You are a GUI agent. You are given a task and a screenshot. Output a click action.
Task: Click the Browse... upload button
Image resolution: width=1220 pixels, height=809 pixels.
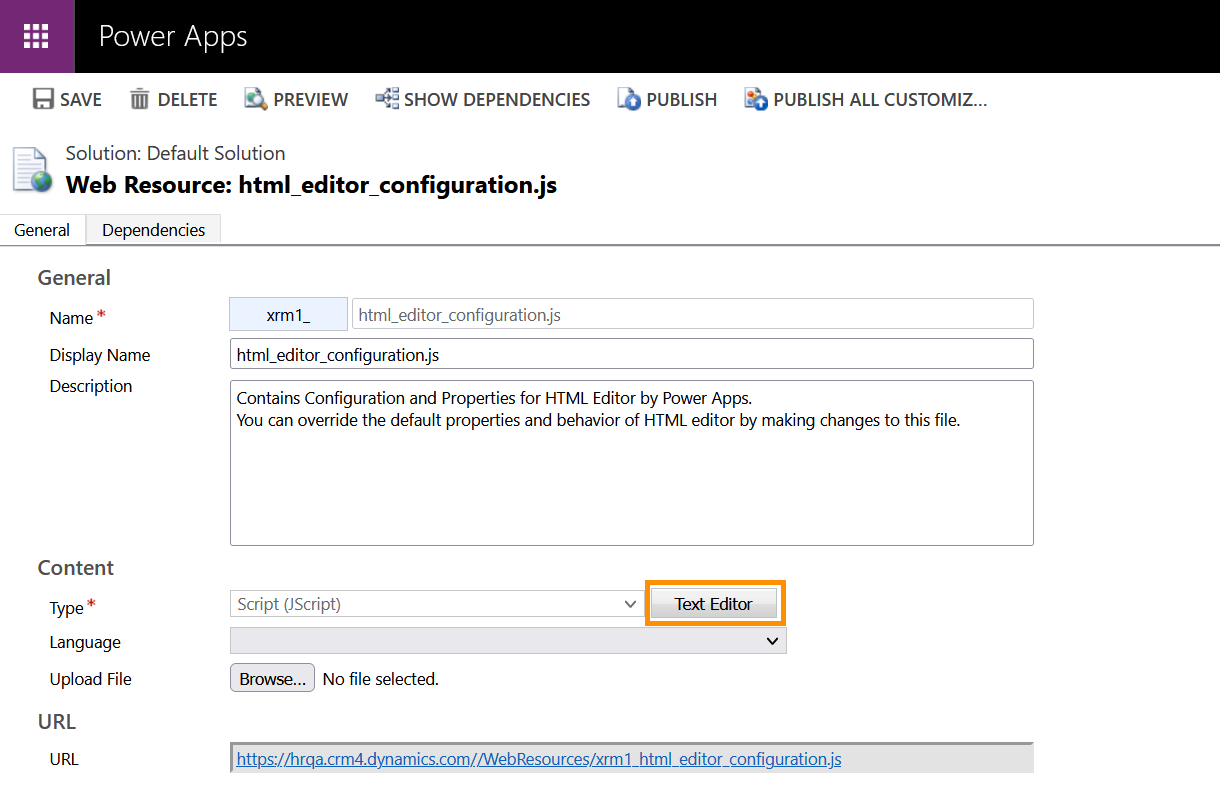pyautogui.click(x=273, y=679)
